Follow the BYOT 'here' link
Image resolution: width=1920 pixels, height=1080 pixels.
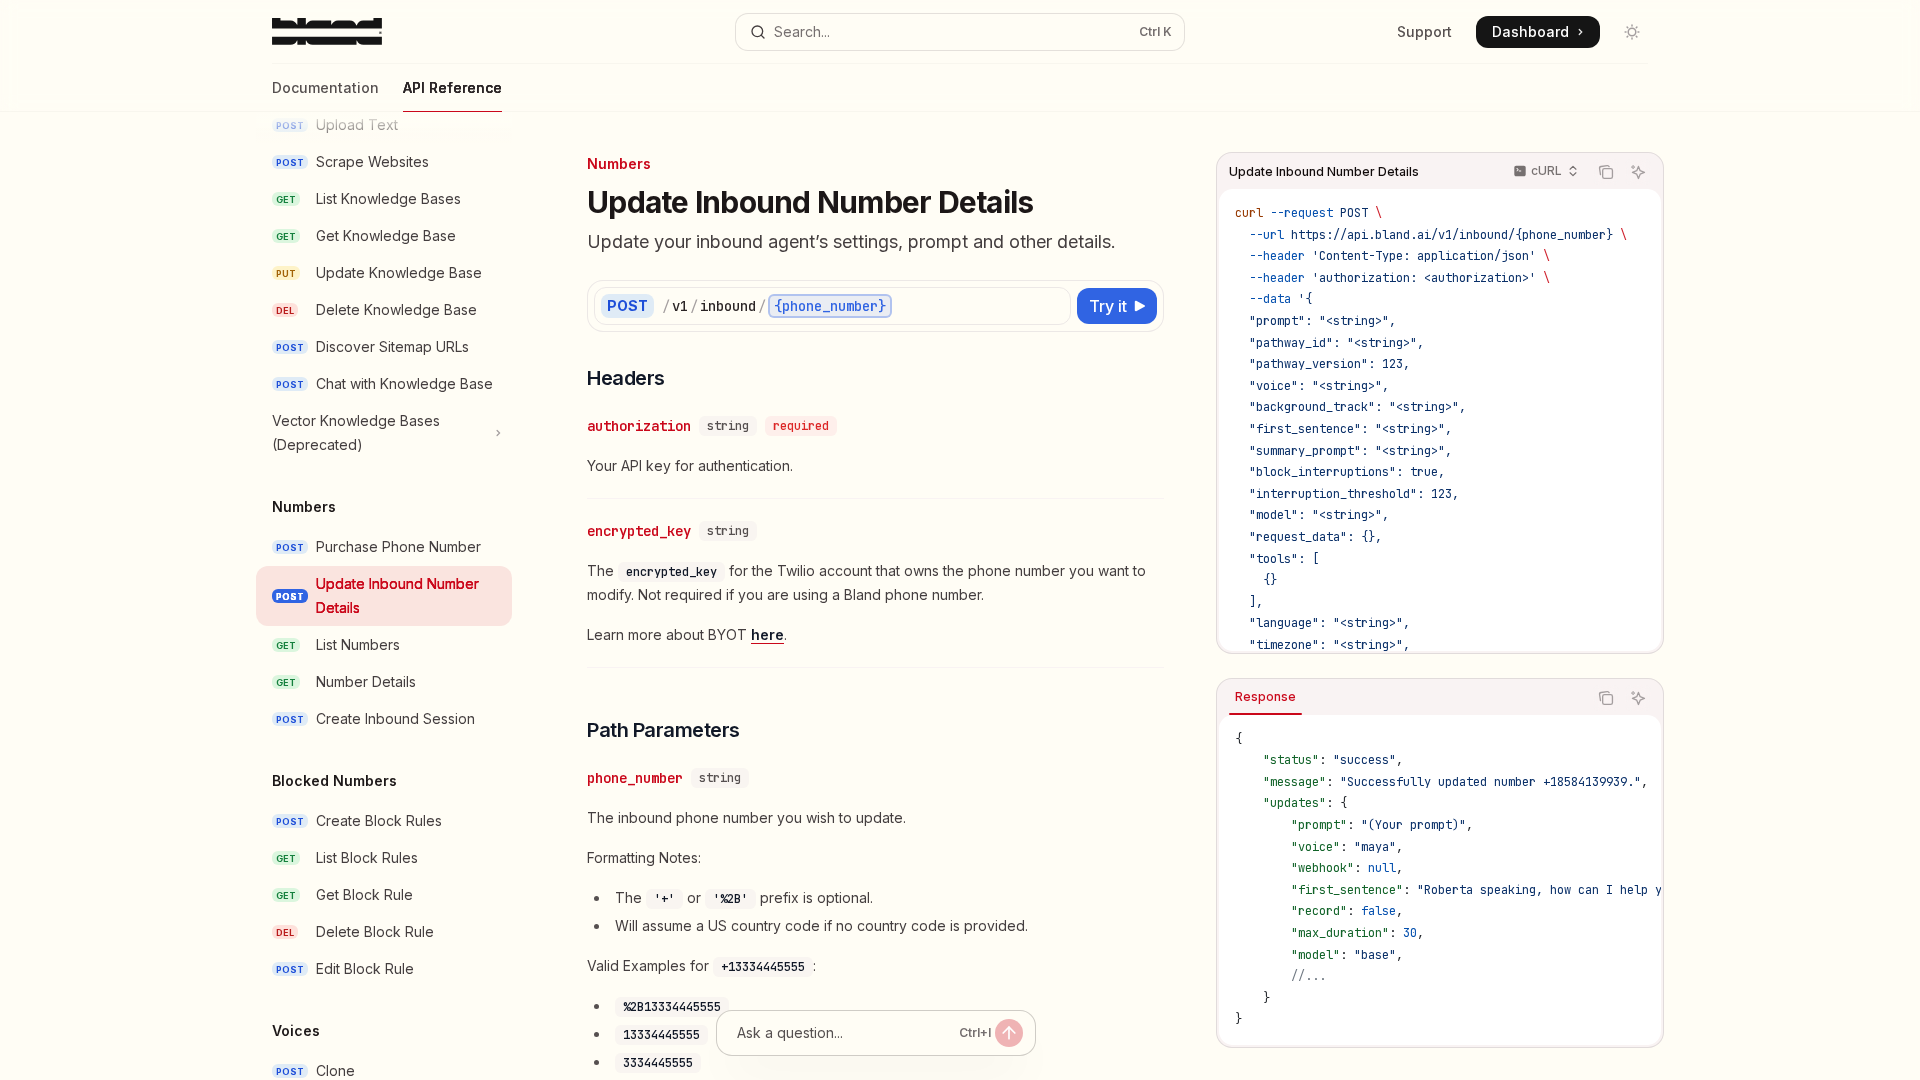point(767,635)
